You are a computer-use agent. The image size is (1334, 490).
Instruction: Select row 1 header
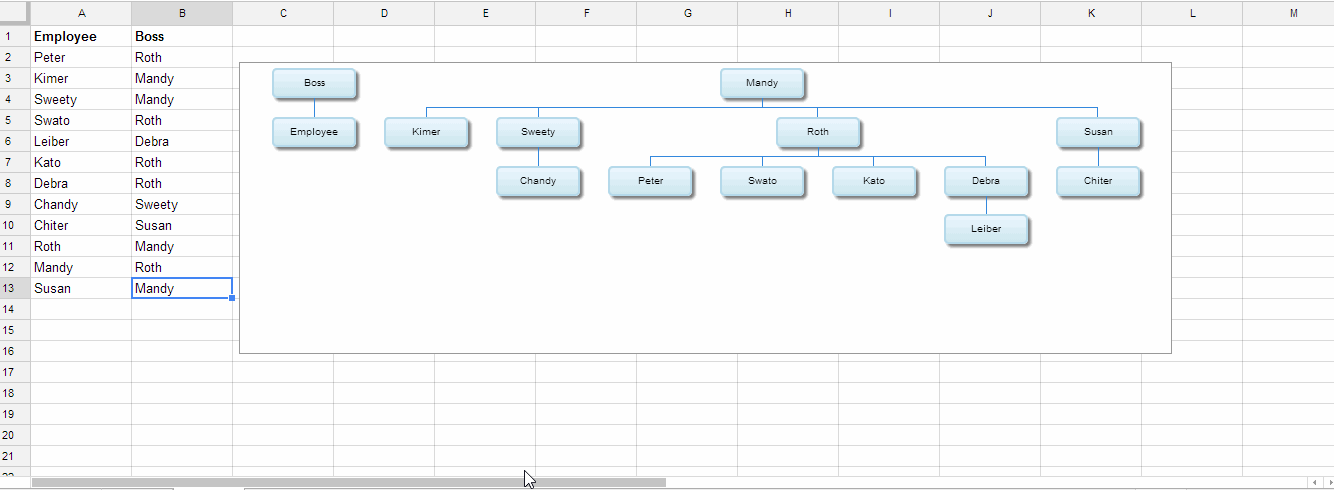pyautogui.click(x=15, y=36)
